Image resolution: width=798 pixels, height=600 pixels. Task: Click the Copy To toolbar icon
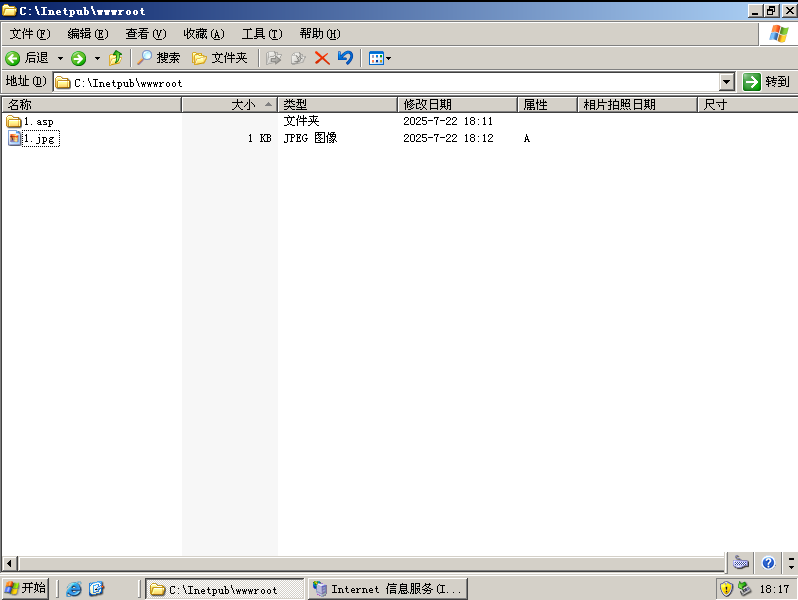(298, 58)
